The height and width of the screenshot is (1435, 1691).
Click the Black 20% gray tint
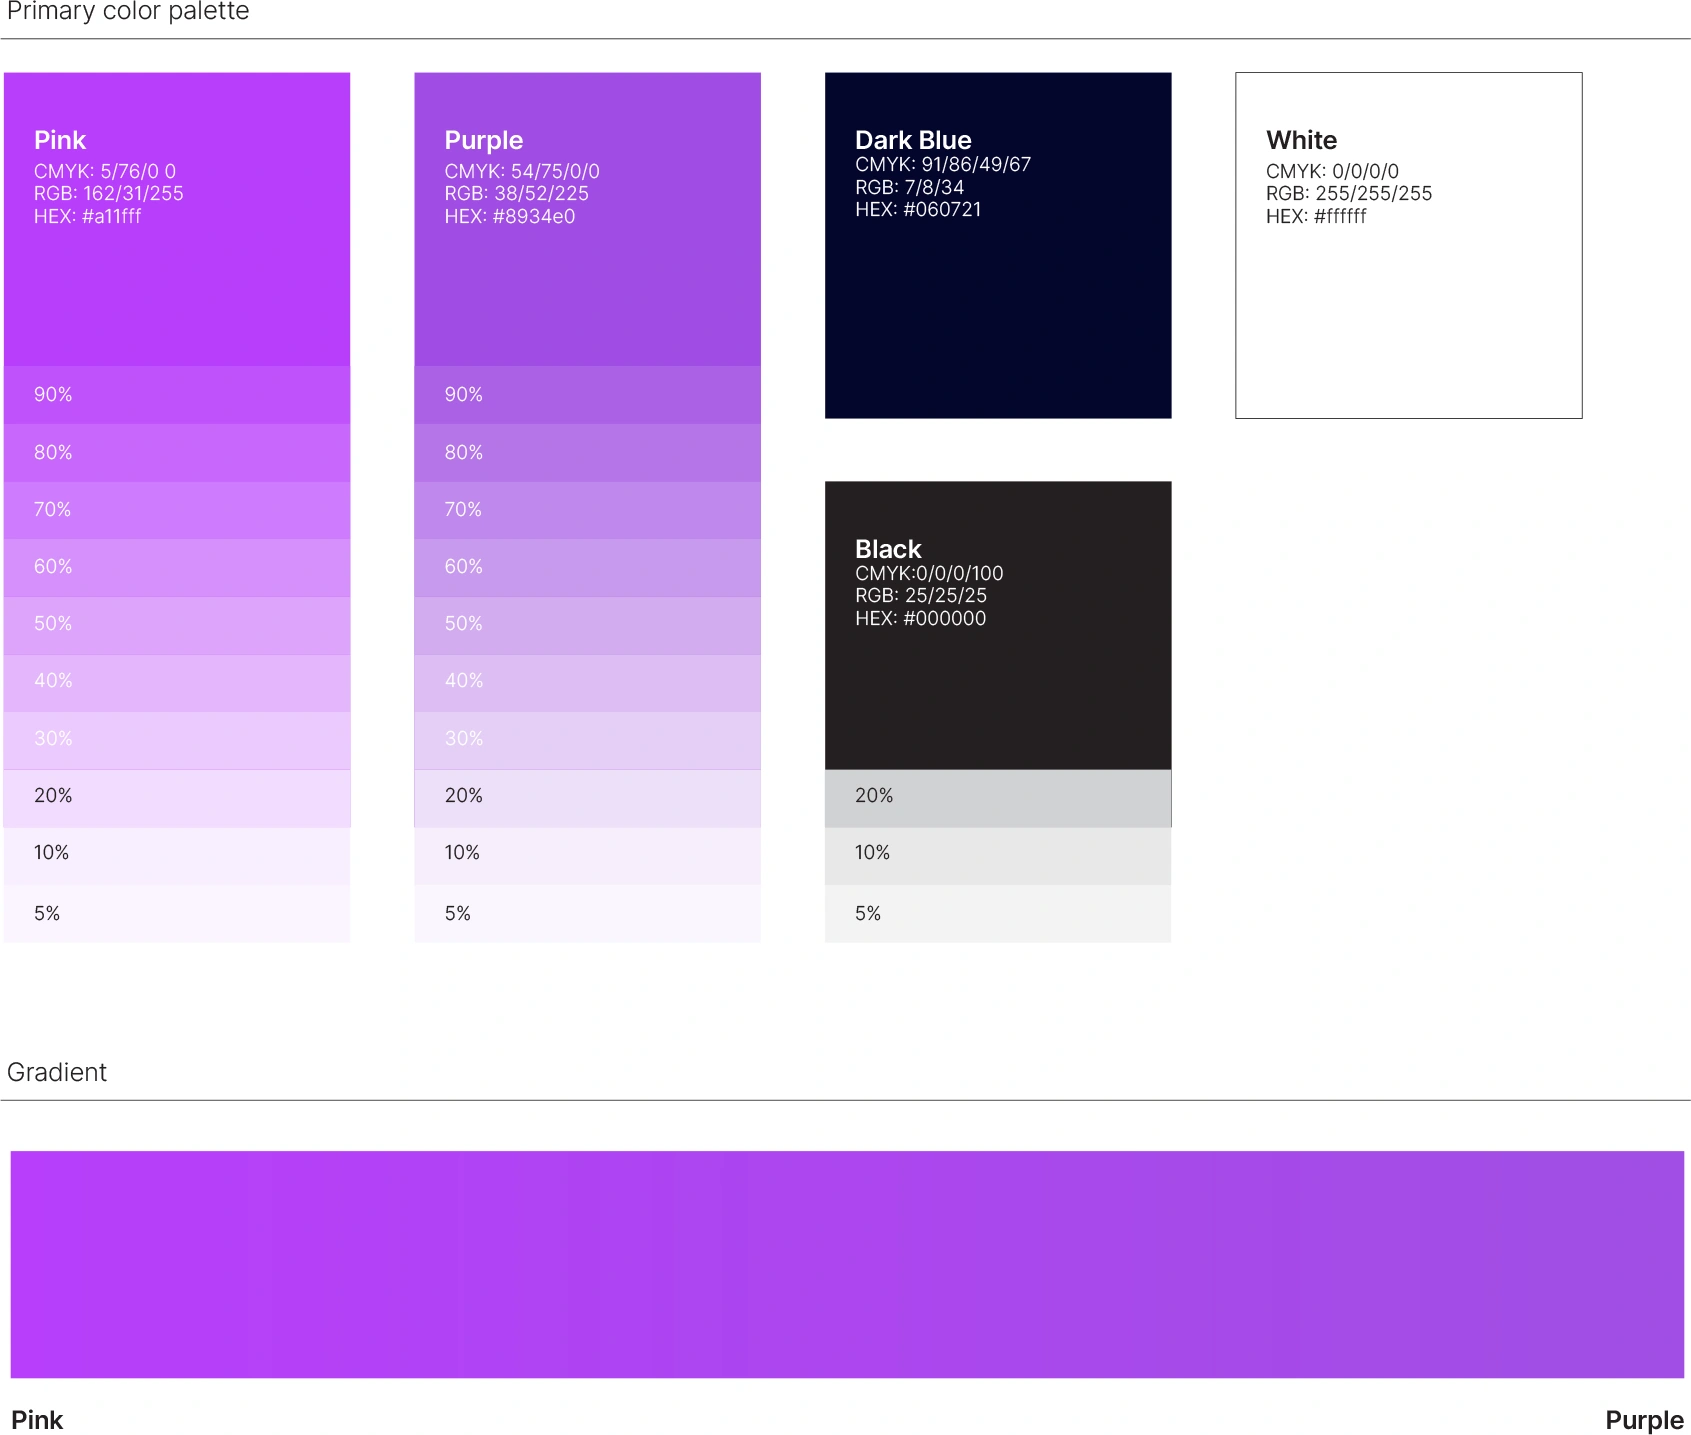pyautogui.click(x=998, y=798)
